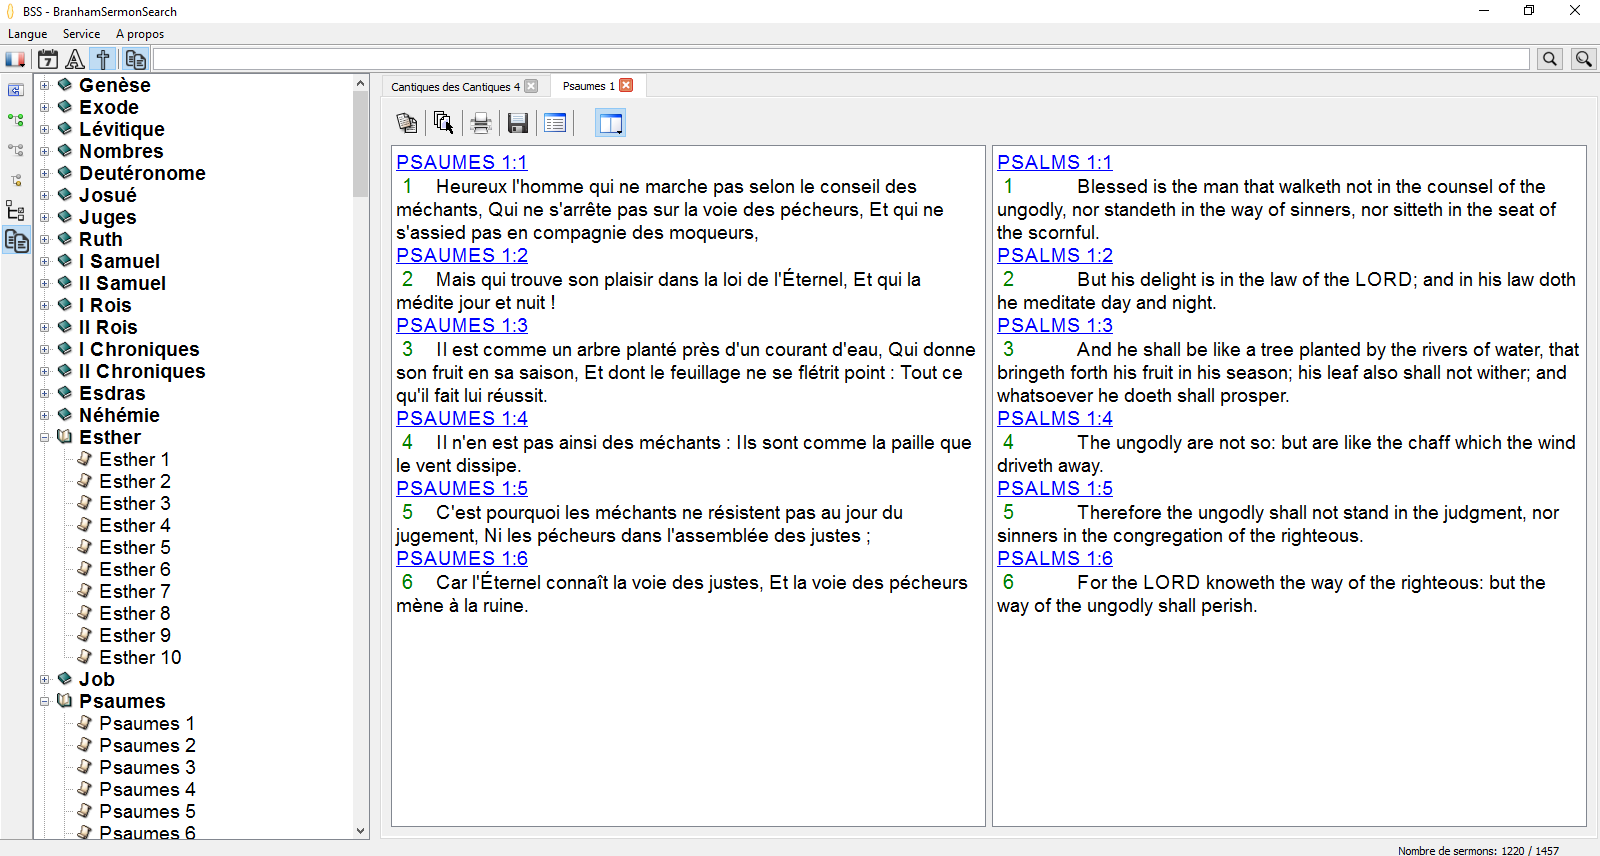Click the Esdras book icon
The height and width of the screenshot is (856, 1600).
pyautogui.click(x=65, y=392)
